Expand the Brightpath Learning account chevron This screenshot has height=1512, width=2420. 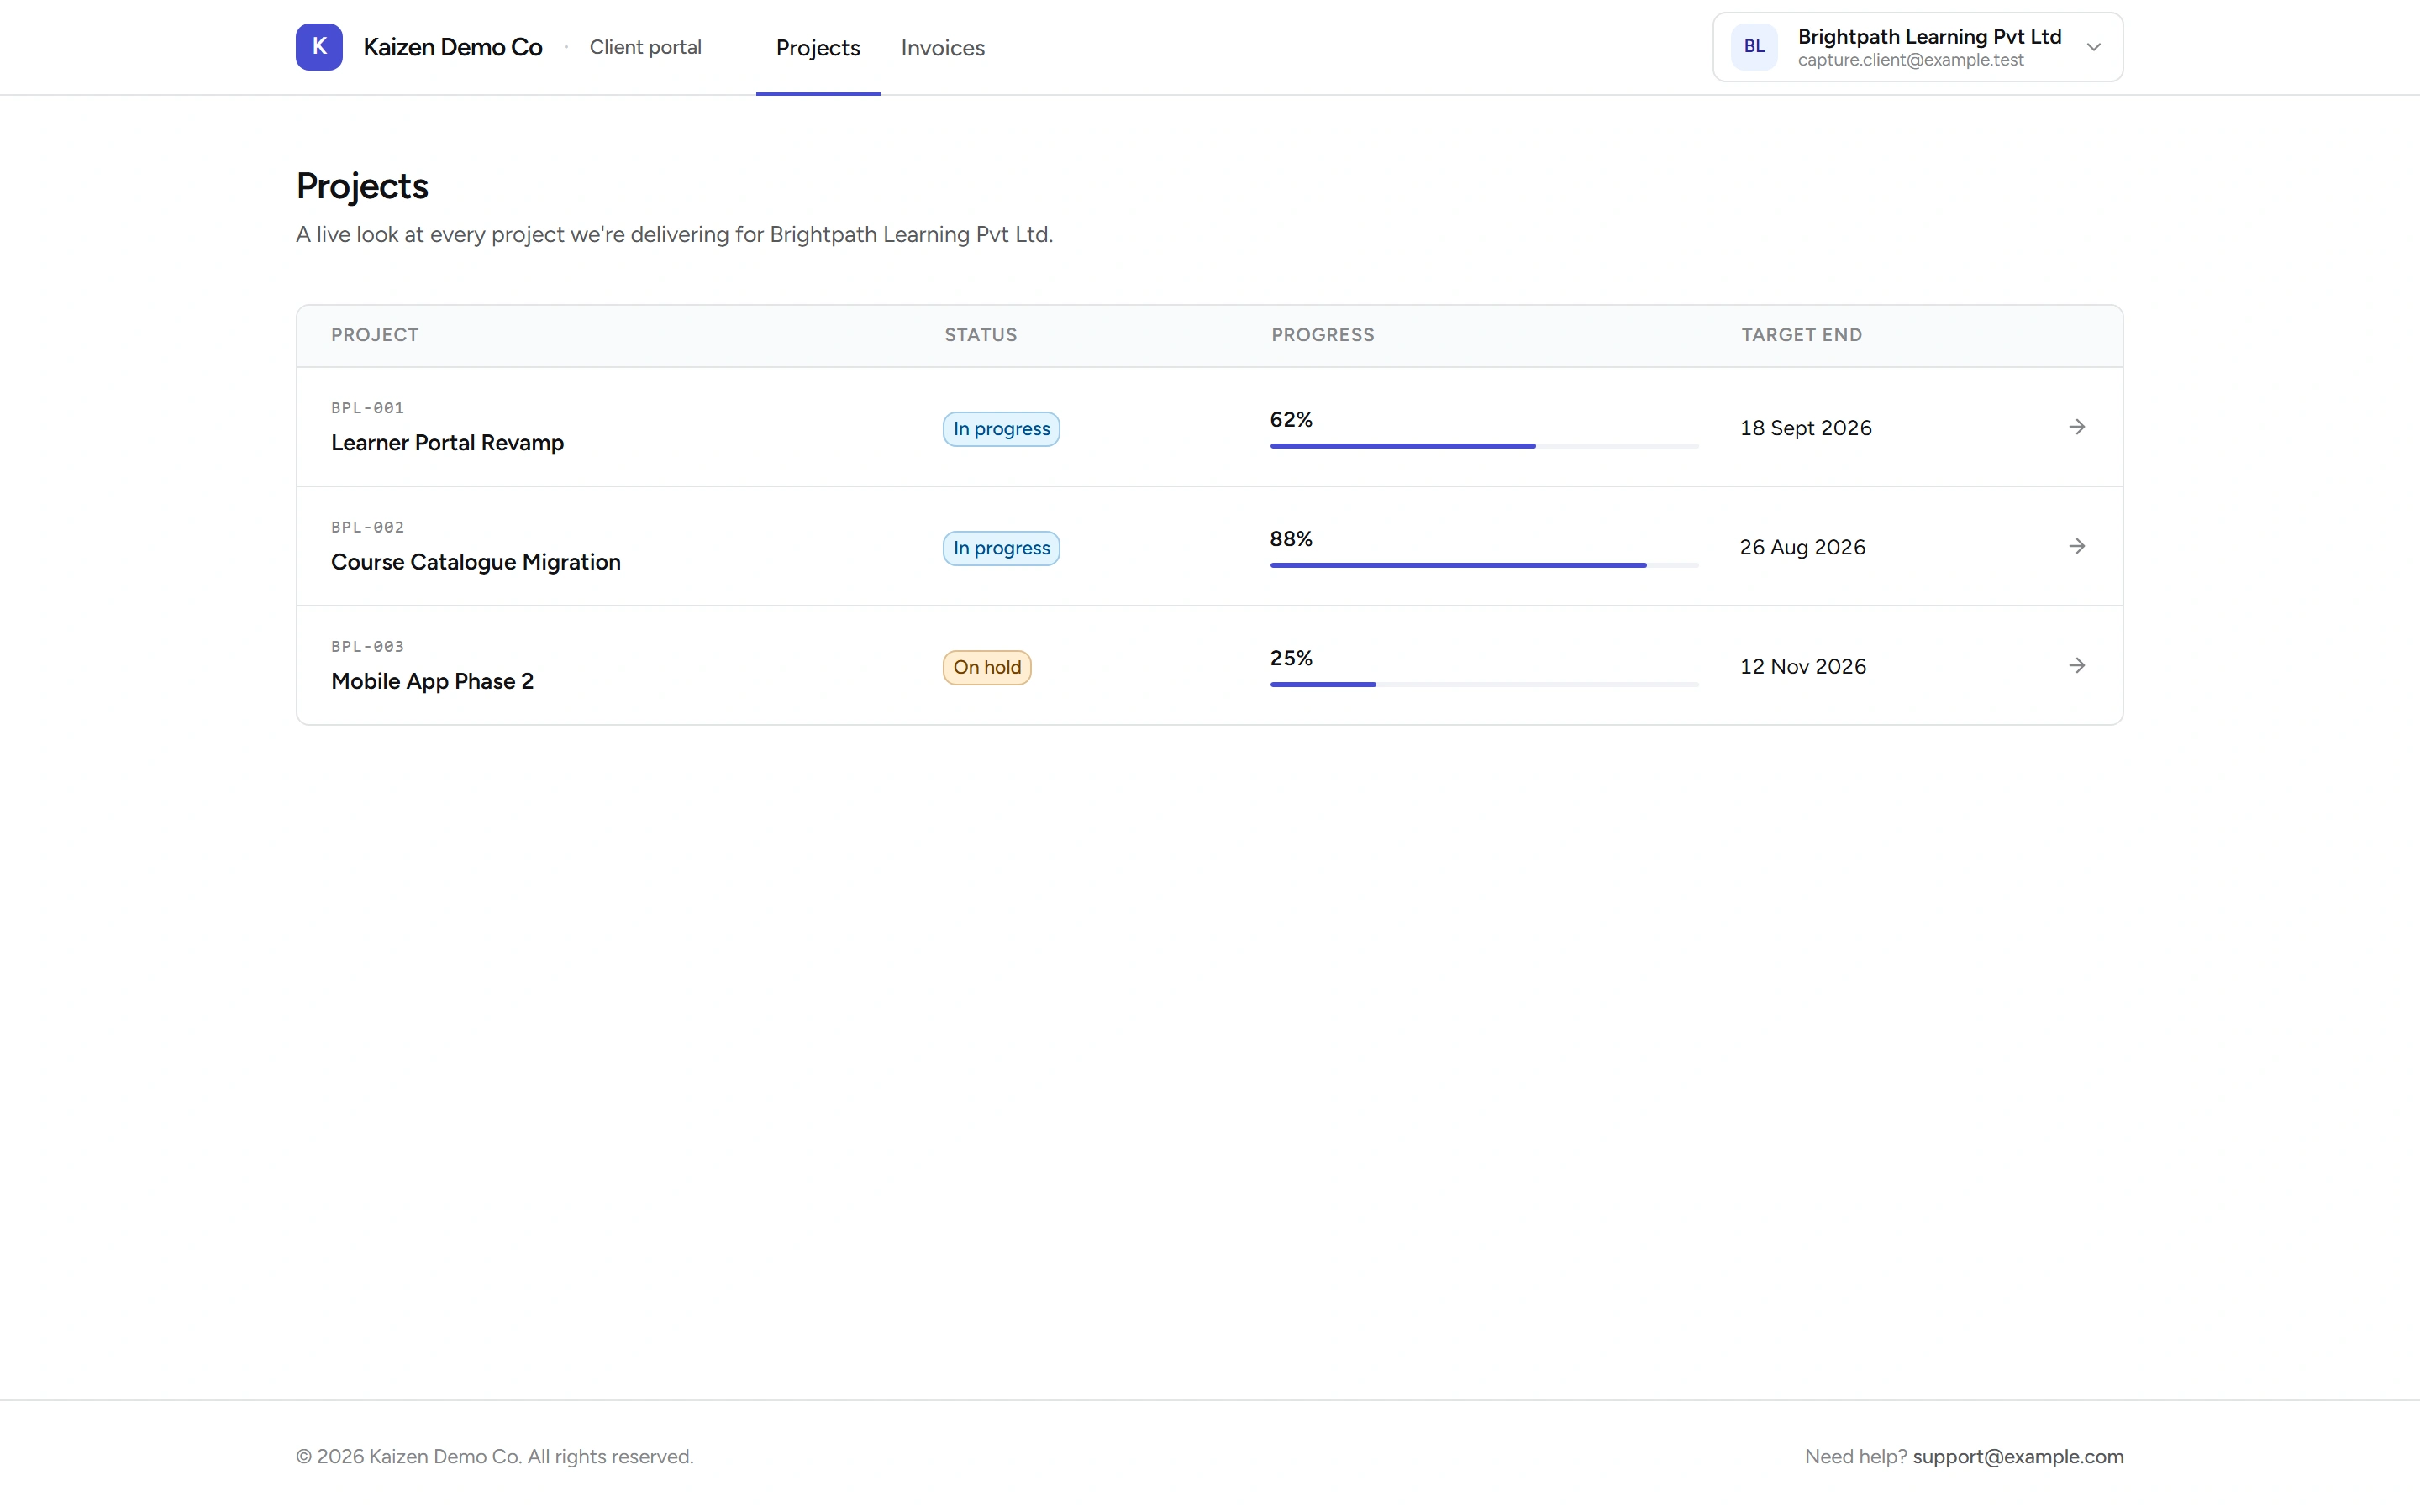2093,47
